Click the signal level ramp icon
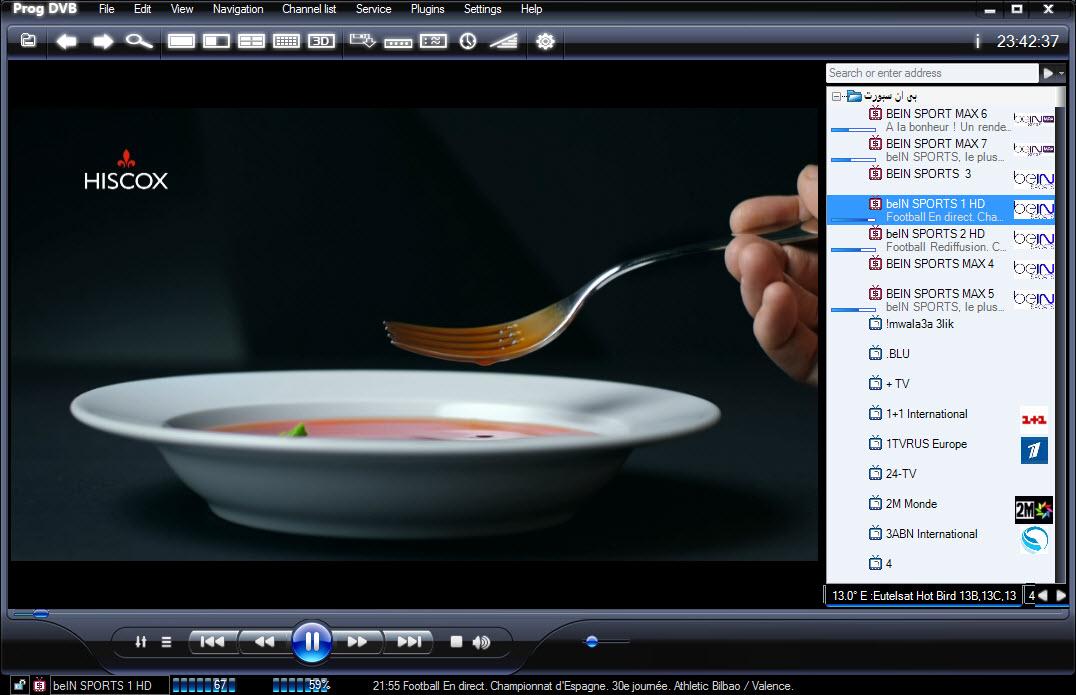The height and width of the screenshot is (695, 1076). (x=504, y=41)
